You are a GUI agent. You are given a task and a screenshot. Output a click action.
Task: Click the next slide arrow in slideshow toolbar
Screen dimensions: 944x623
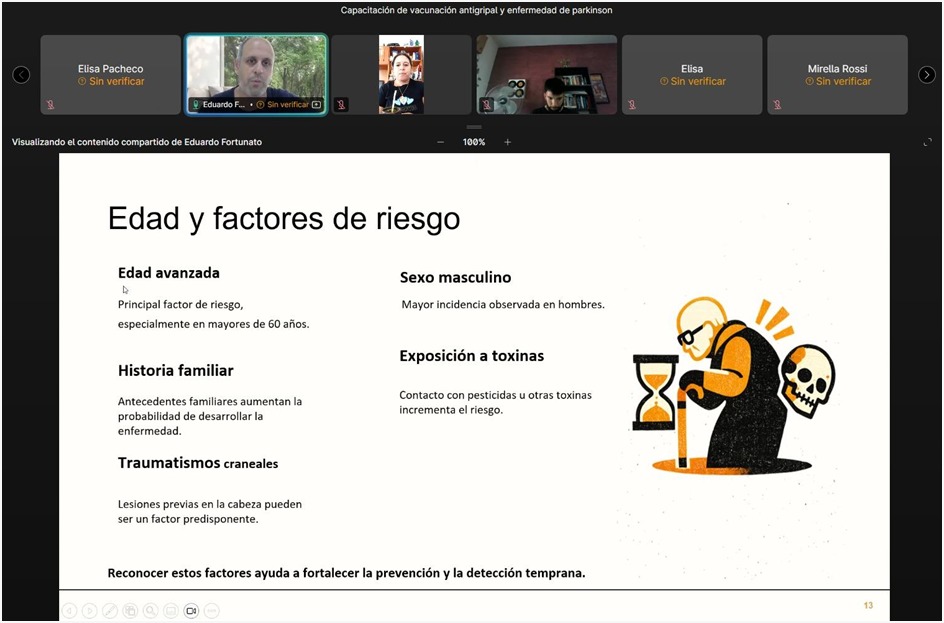[90, 611]
